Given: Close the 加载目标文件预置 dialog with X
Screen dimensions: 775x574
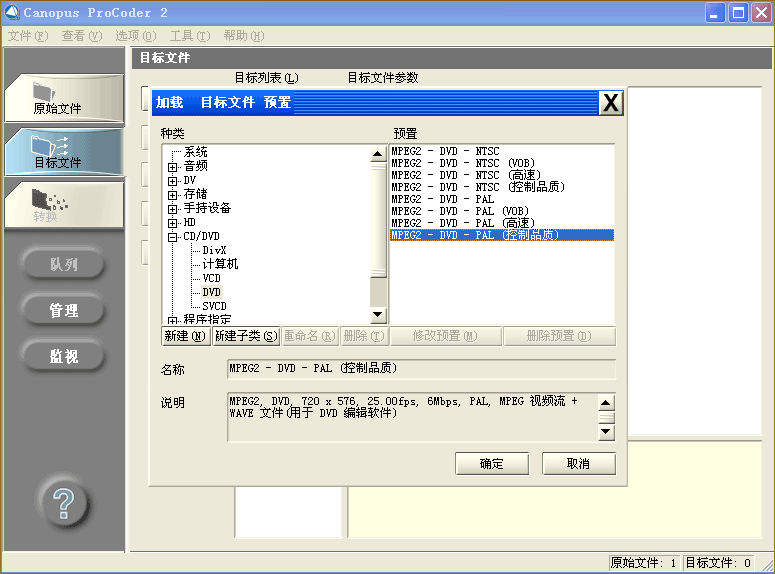Looking at the screenshot, I should [611, 103].
